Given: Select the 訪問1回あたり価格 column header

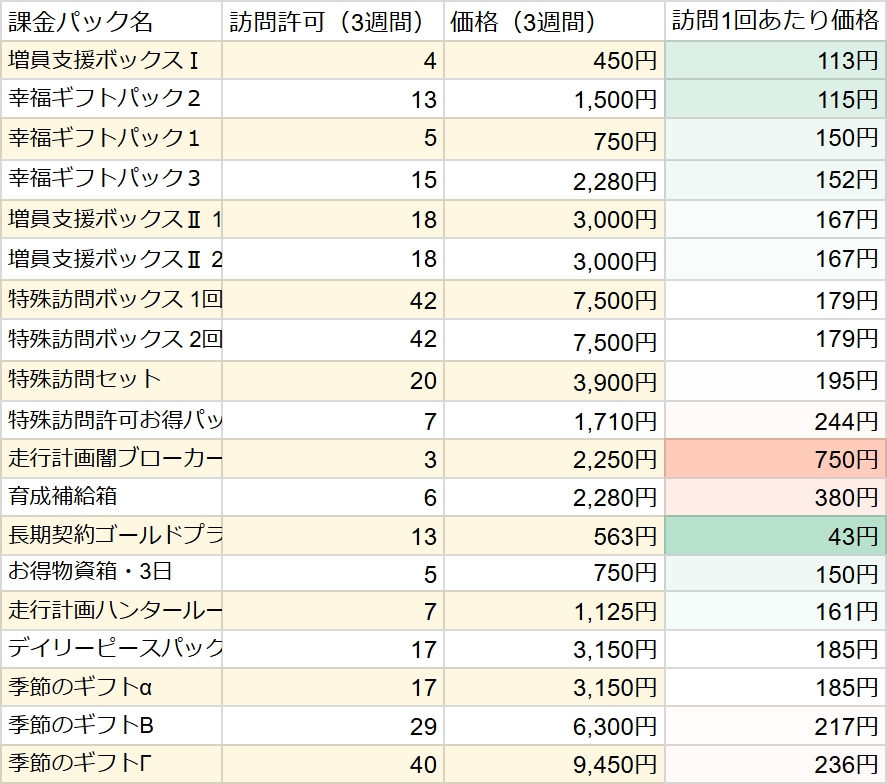Looking at the screenshot, I should [x=776, y=21].
